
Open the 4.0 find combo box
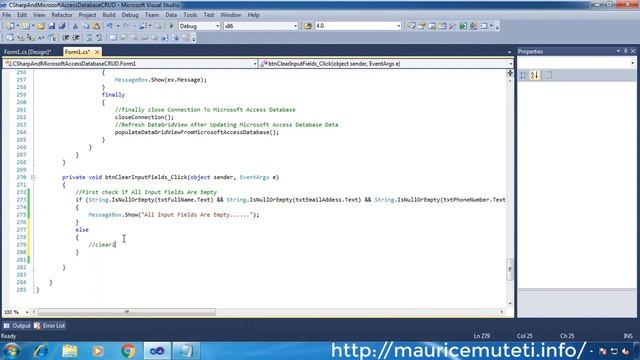[398, 26]
